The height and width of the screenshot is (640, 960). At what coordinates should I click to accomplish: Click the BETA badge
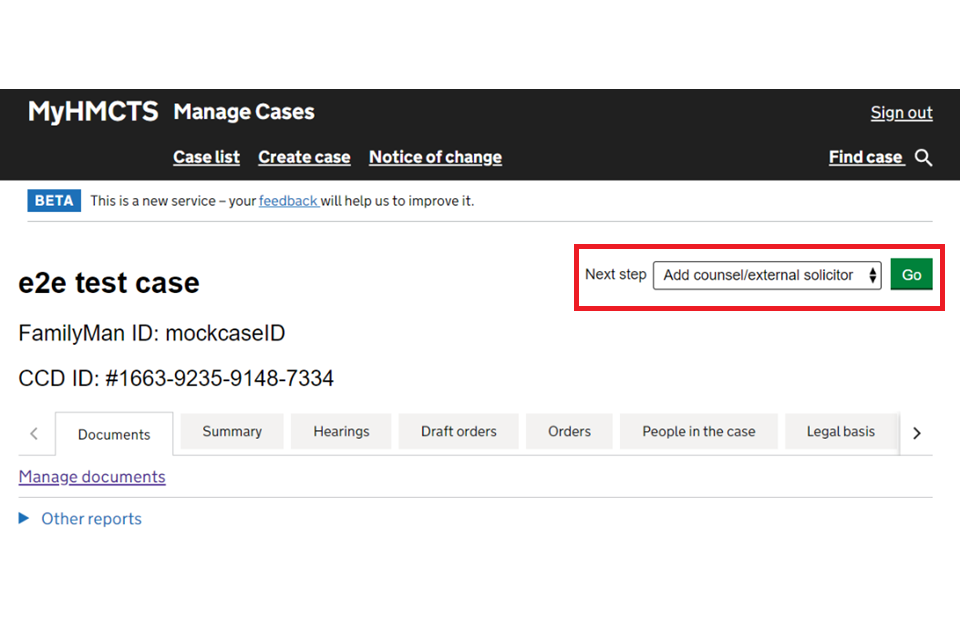[x=54, y=201]
